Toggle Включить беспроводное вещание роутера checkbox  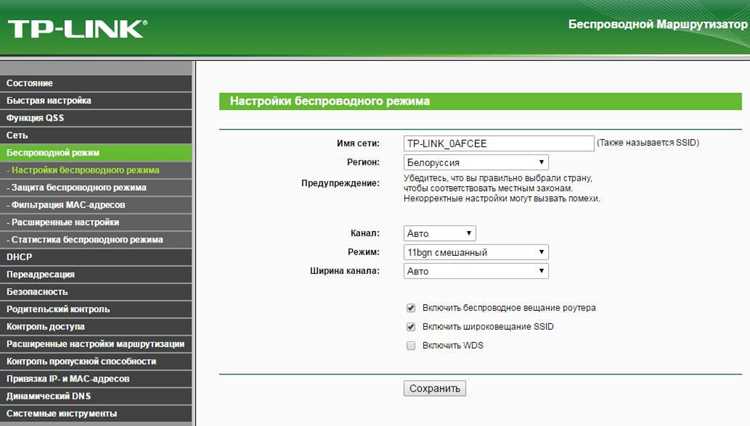(411, 308)
